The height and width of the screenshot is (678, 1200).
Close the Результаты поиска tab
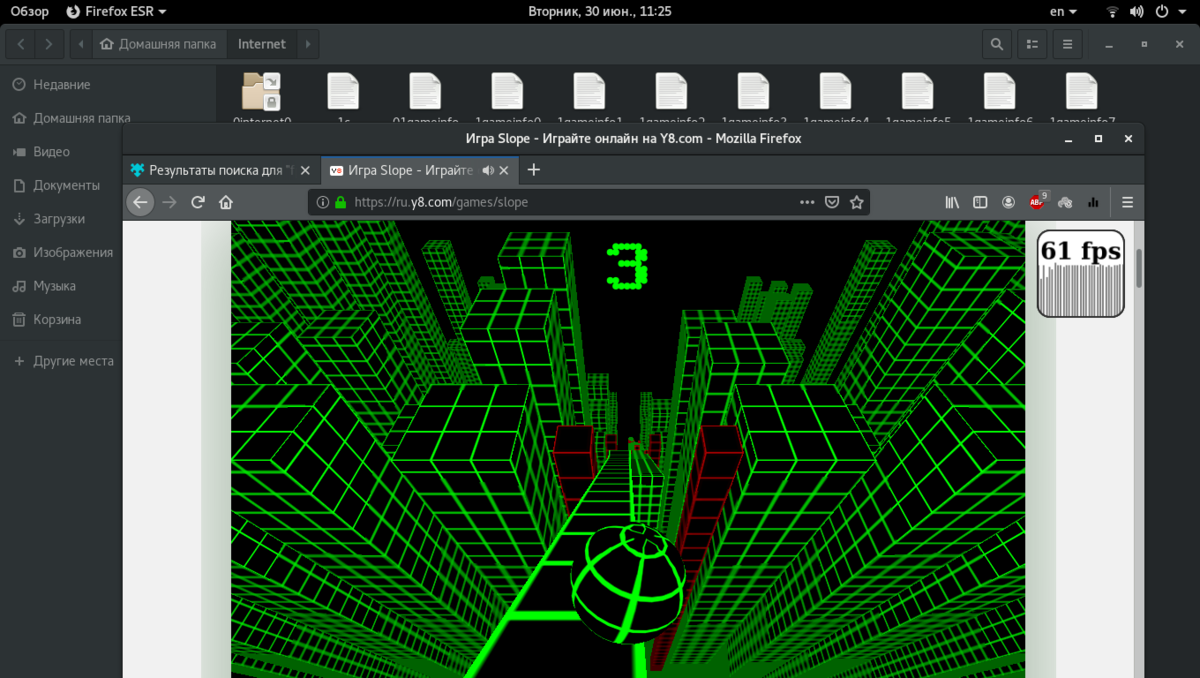coord(305,171)
